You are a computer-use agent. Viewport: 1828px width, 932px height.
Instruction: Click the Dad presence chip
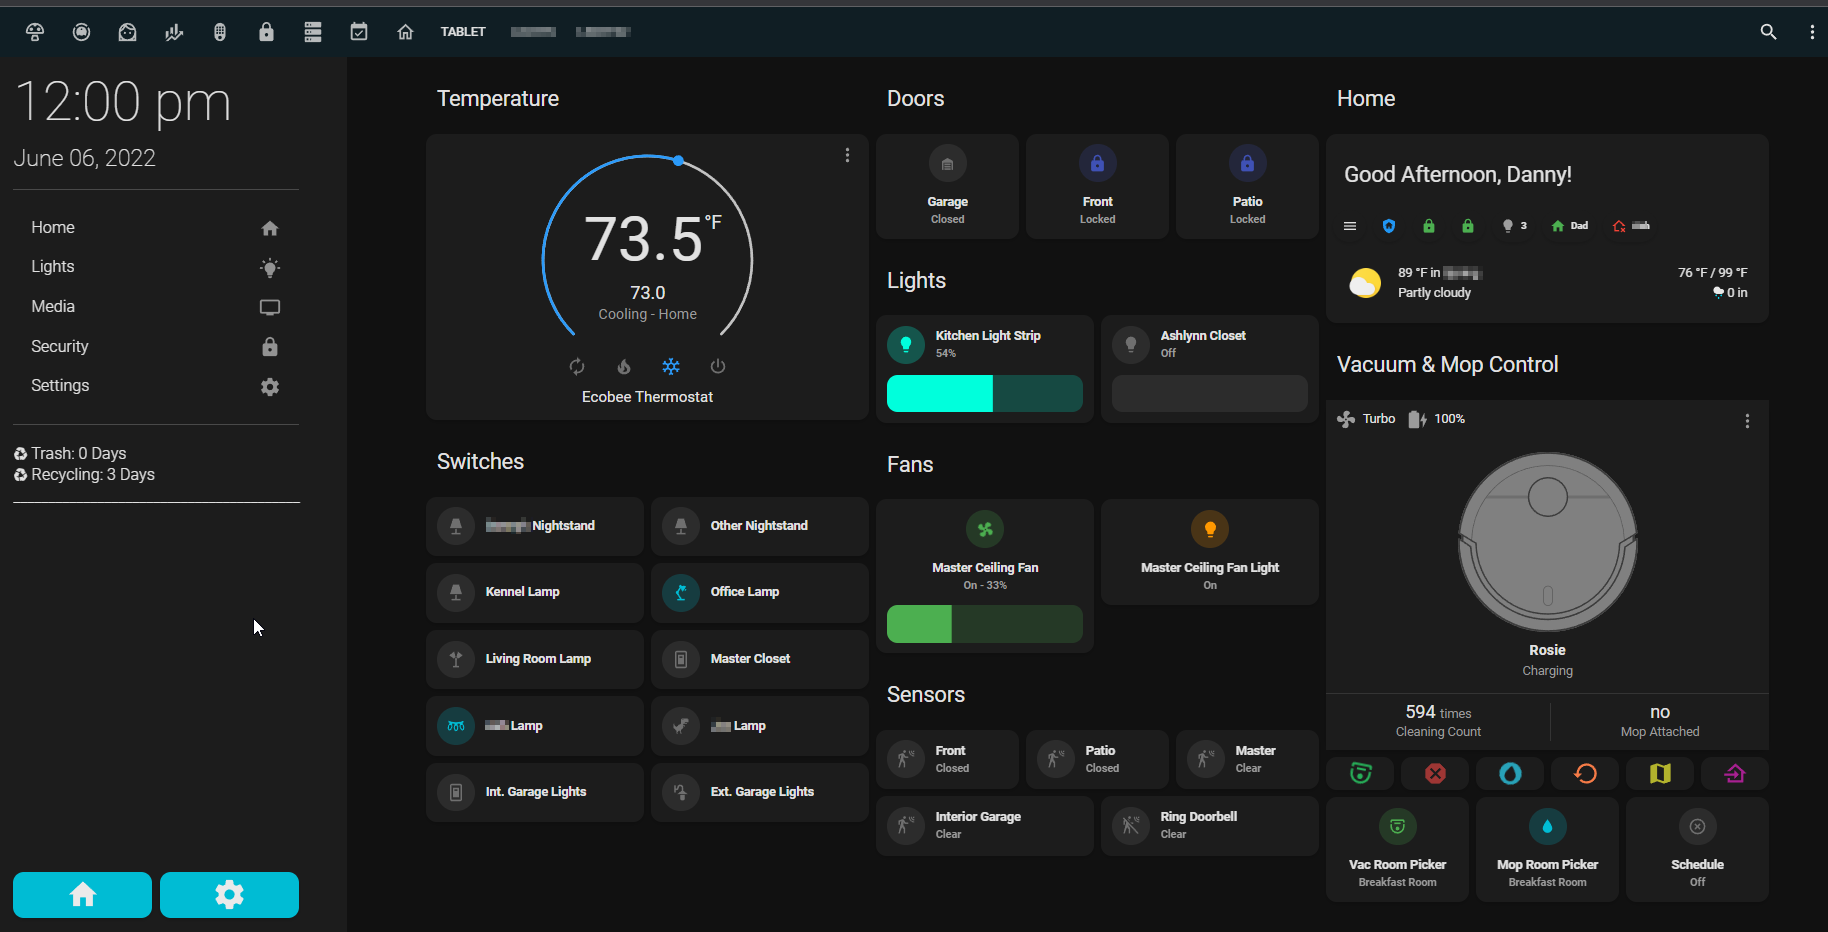(x=1569, y=226)
